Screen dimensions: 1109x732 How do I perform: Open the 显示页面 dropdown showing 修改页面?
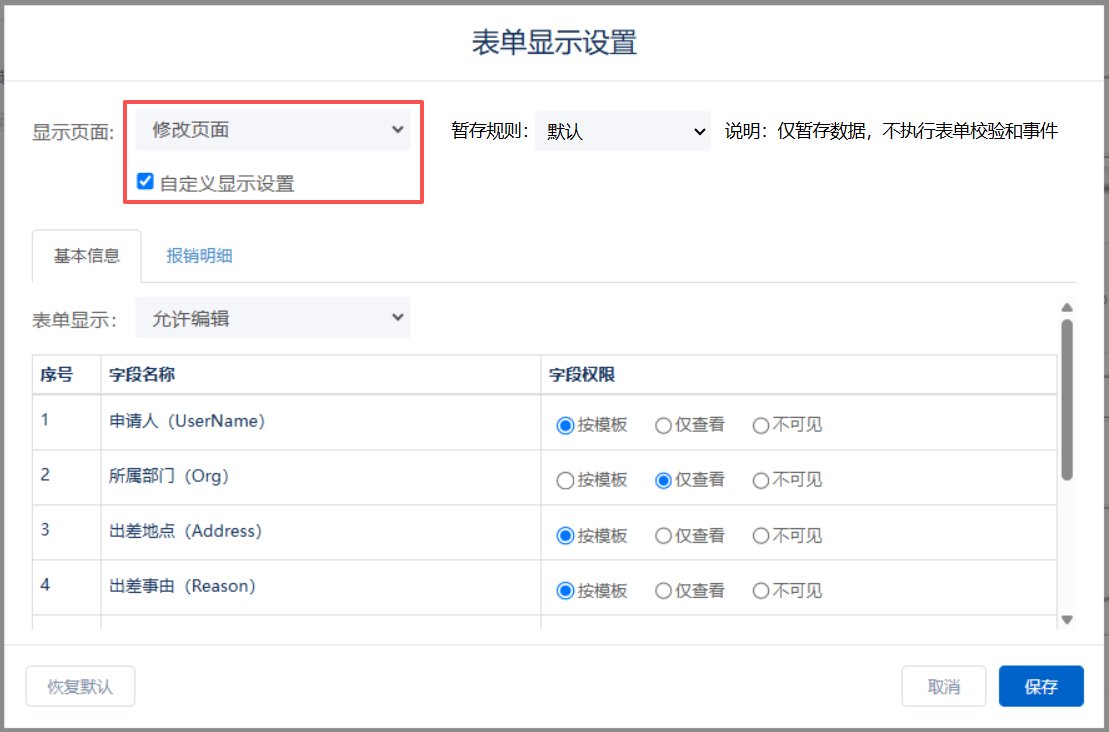pyautogui.click(x=272, y=130)
